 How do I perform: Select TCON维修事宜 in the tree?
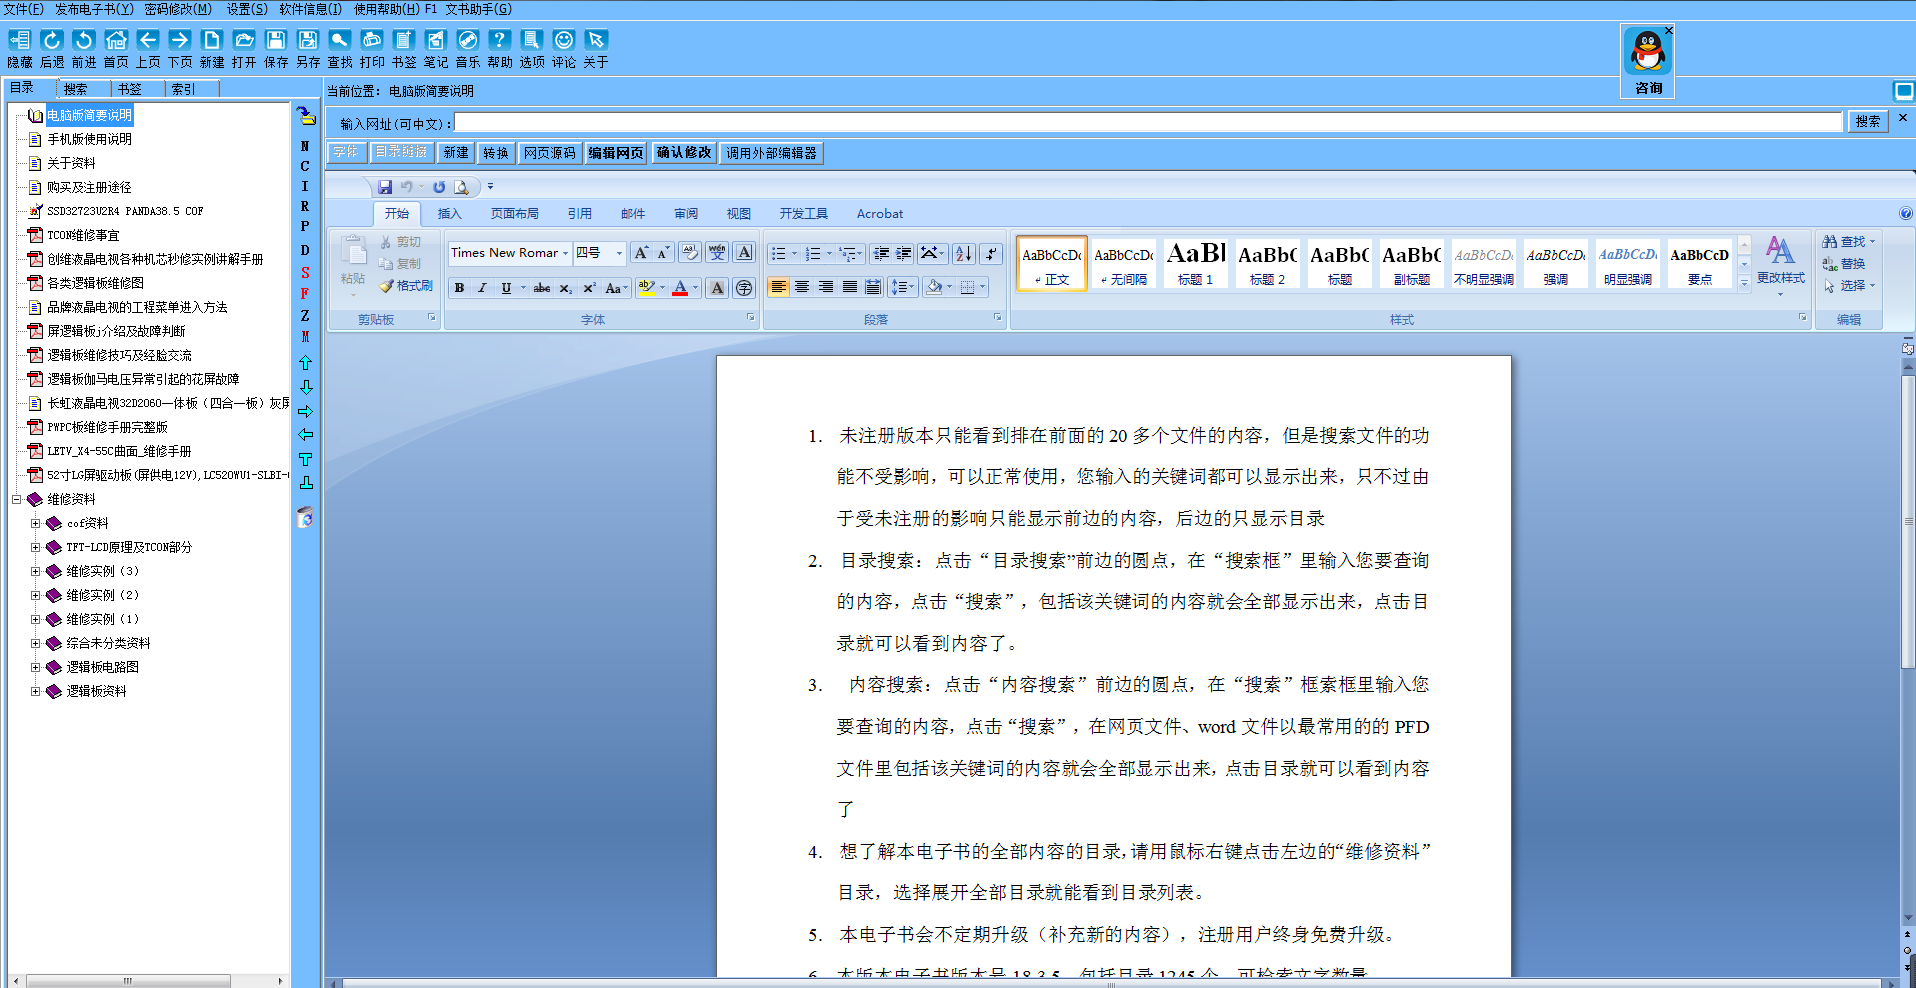tap(83, 235)
